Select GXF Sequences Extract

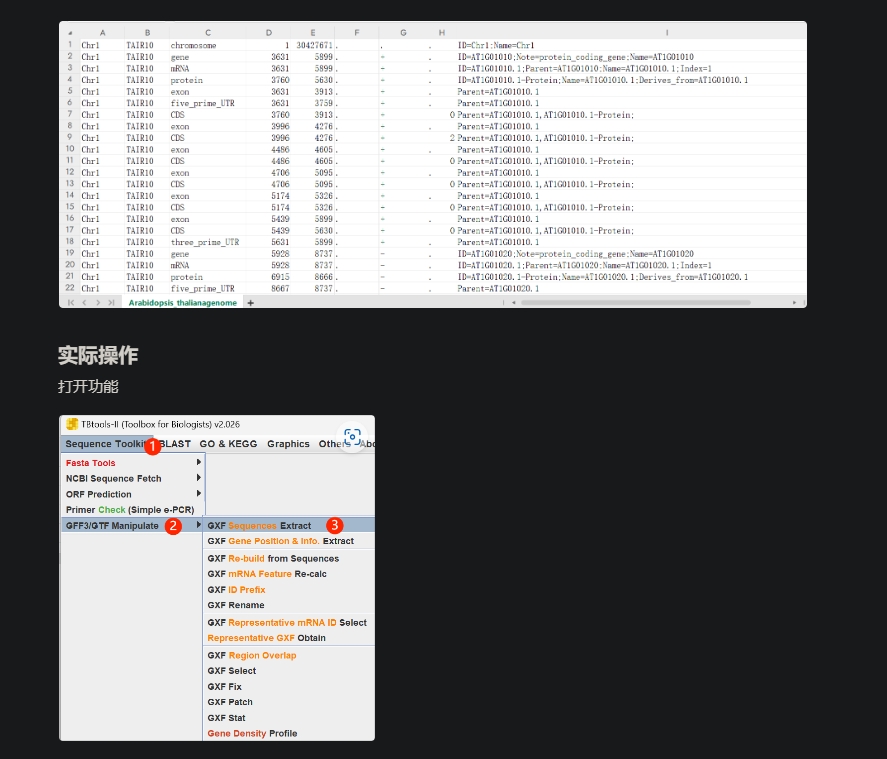click(x=259, y=526)
